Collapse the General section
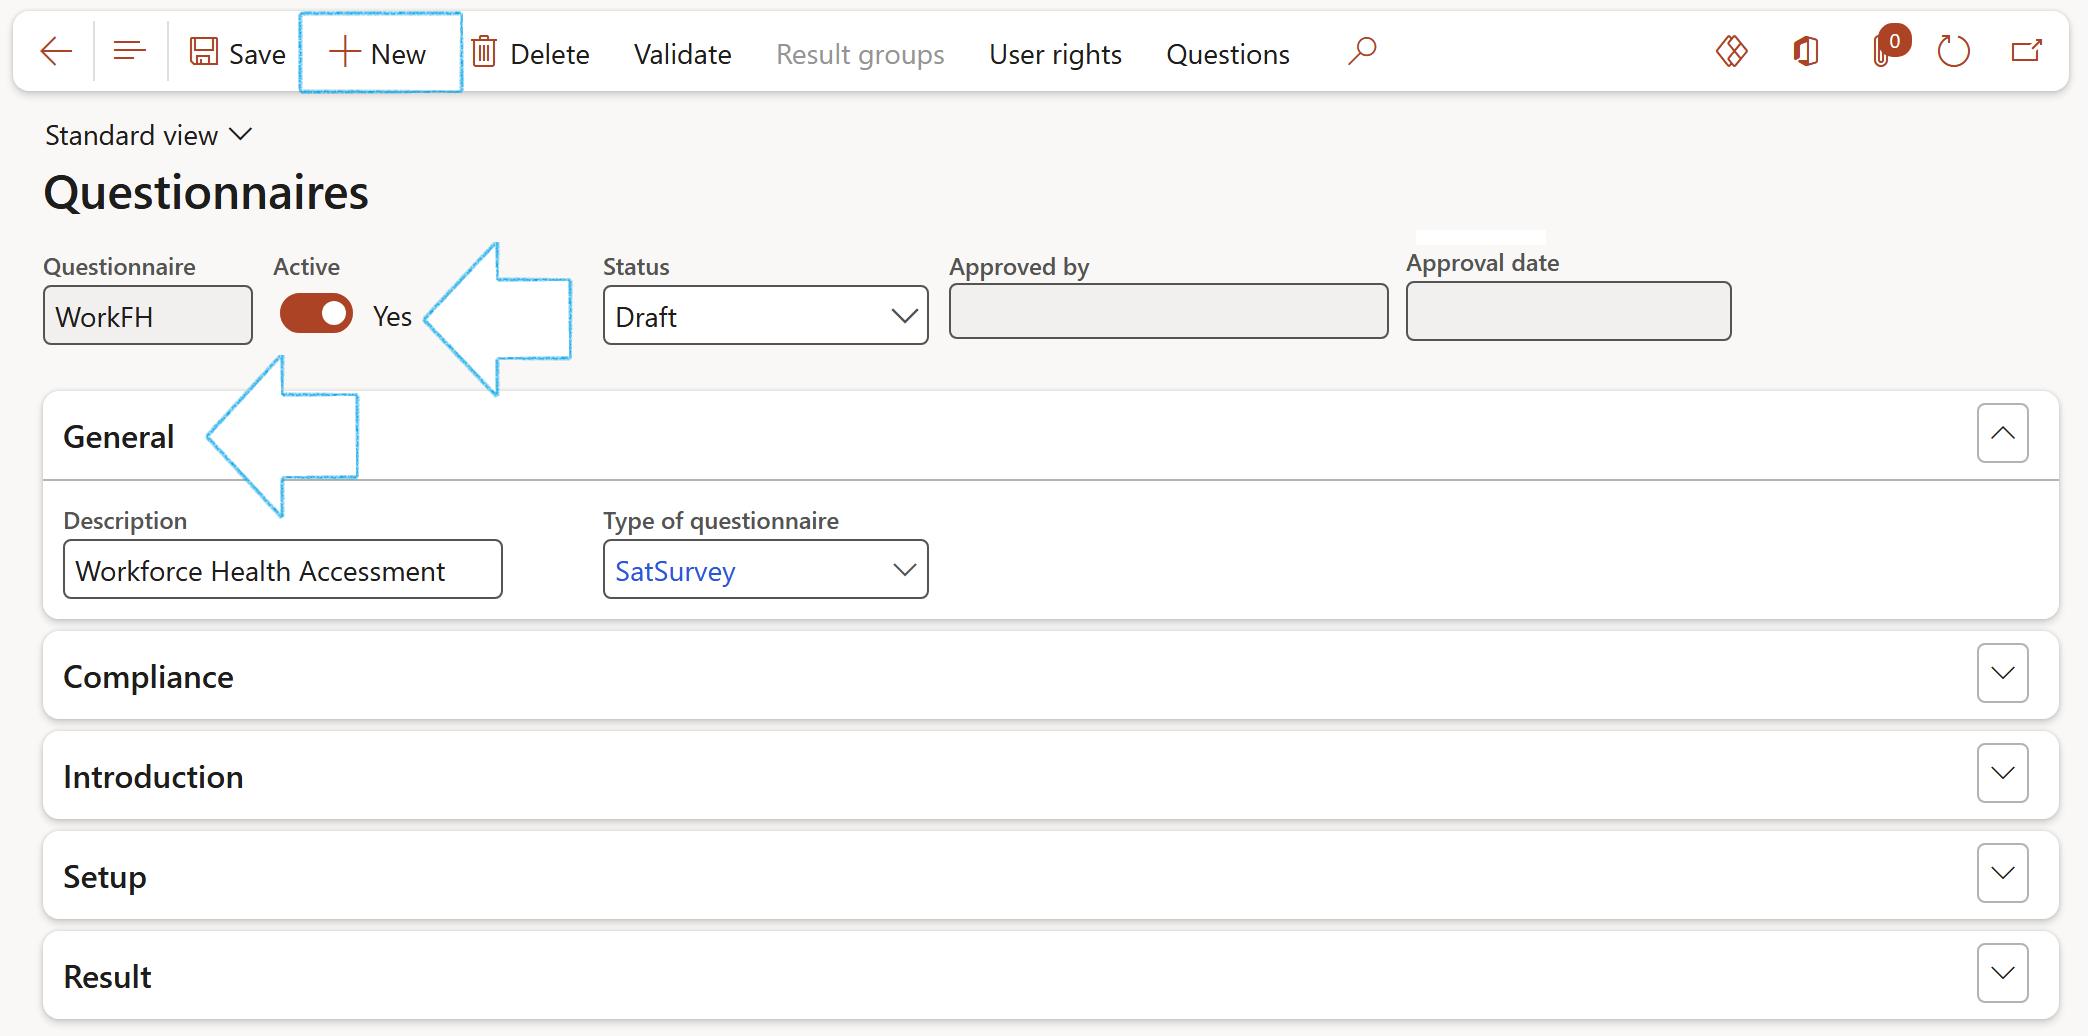The image size is (2092, 1036). click(x=2002, y=434)
